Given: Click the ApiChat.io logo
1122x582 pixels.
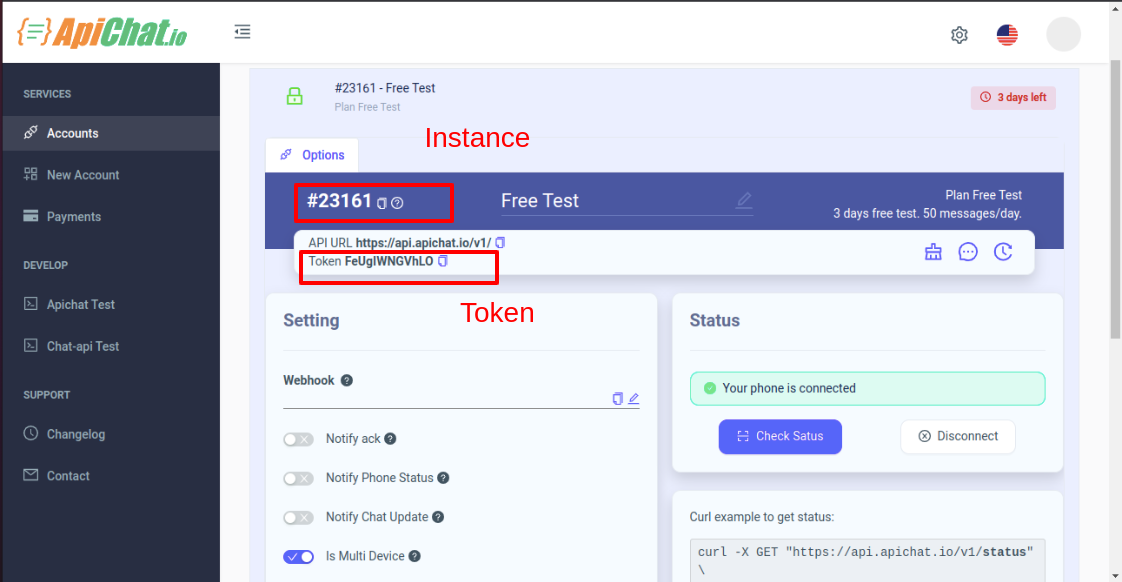Looking at the screenshot, I should pos(102,32).
